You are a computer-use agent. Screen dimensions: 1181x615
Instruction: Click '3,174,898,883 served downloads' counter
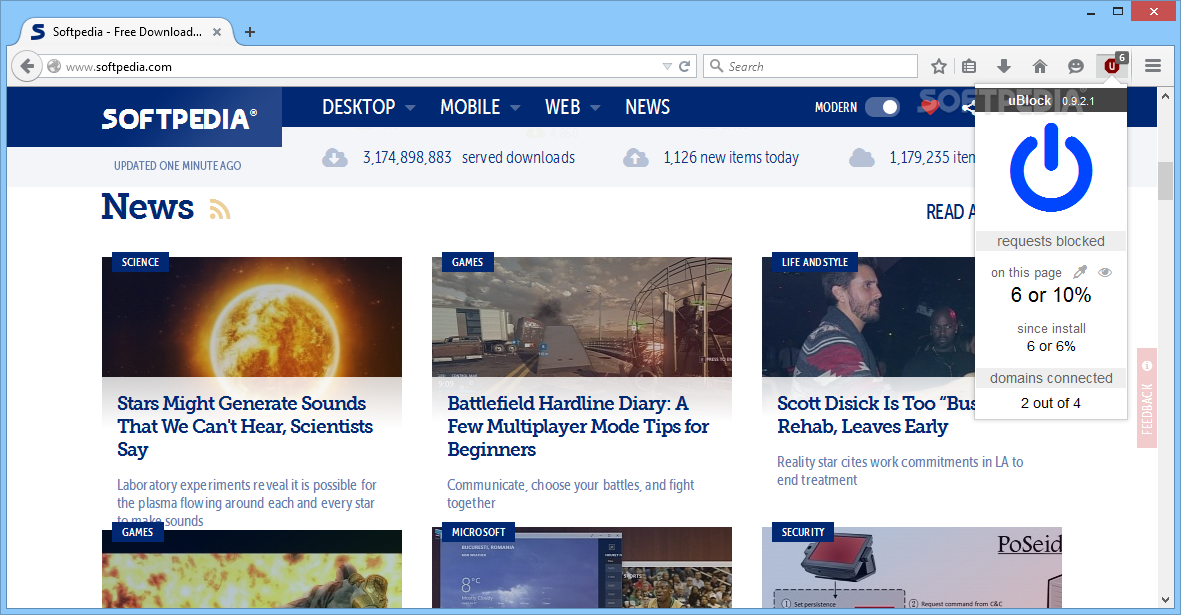point(468,157)
